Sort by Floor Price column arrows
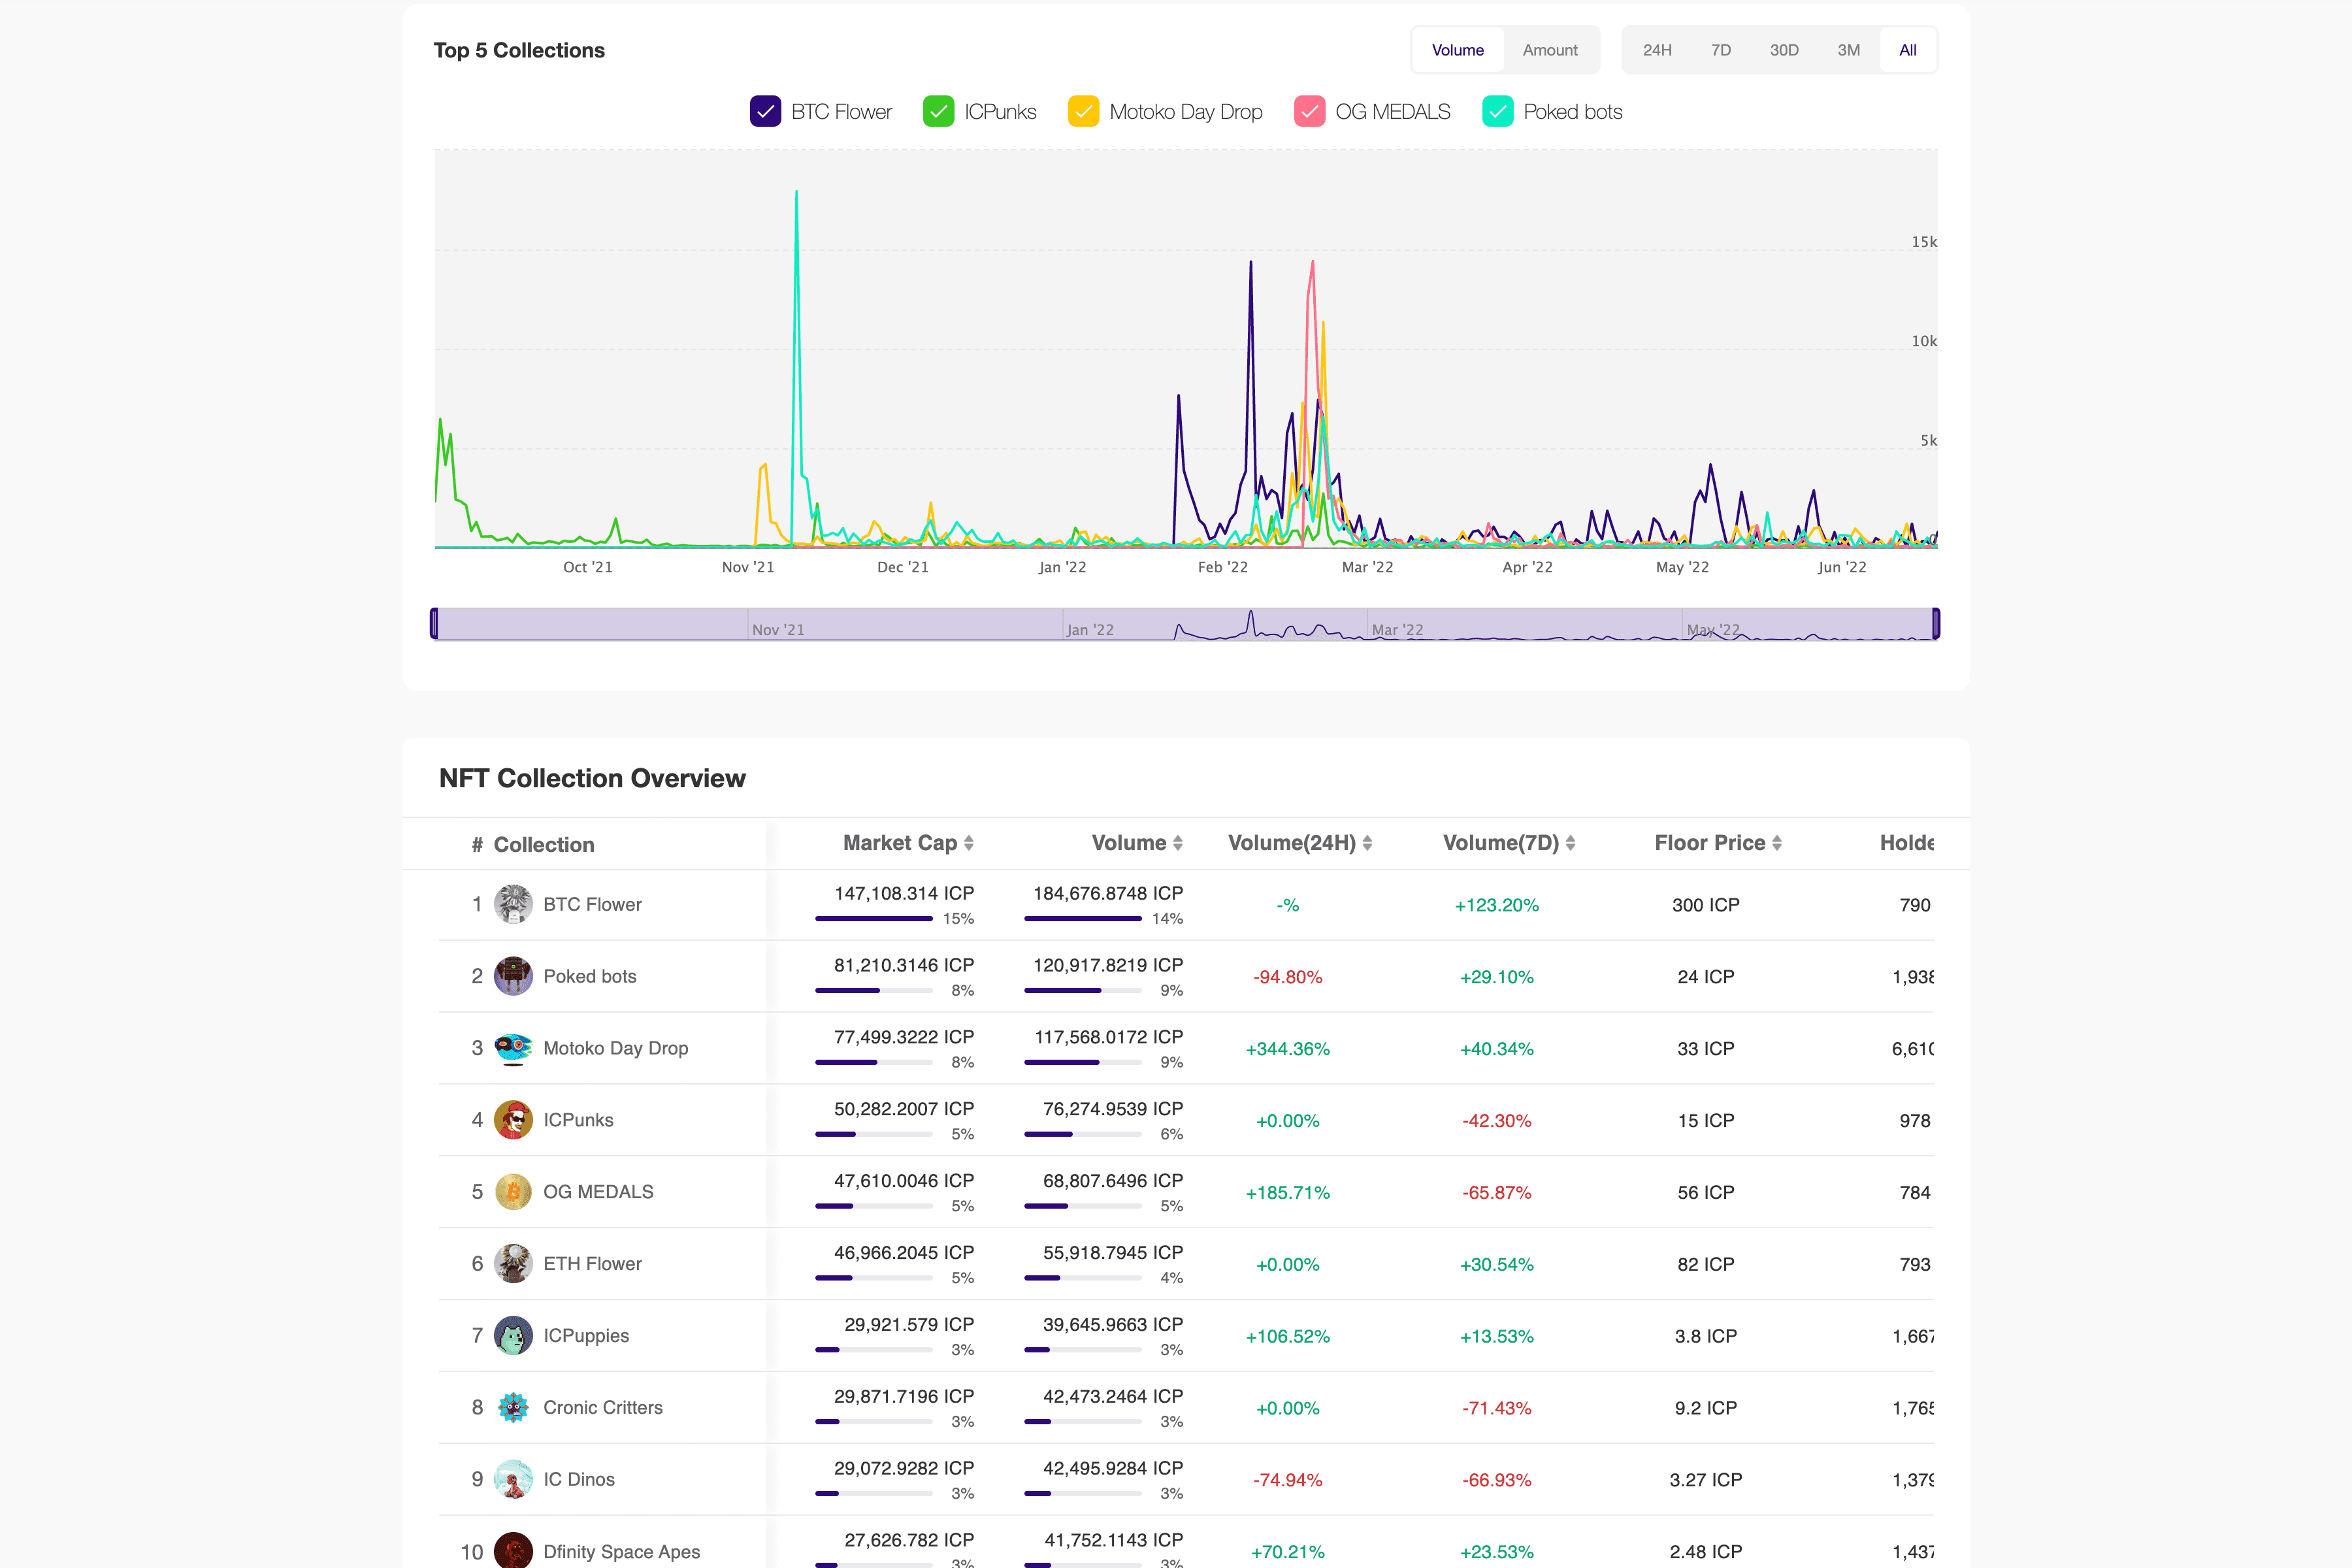The width and height of the screenshot is (2352, 1568). [x=1777, y=843]
